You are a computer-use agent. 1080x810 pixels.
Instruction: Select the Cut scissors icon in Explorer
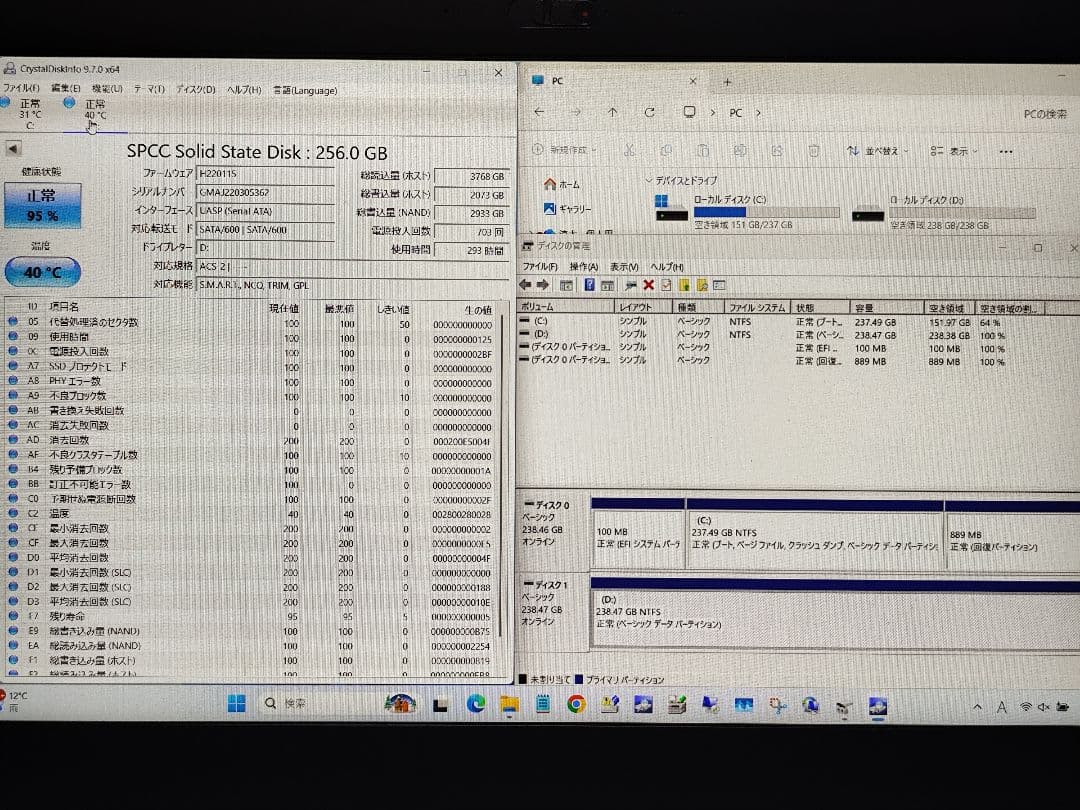coord(629,149)
